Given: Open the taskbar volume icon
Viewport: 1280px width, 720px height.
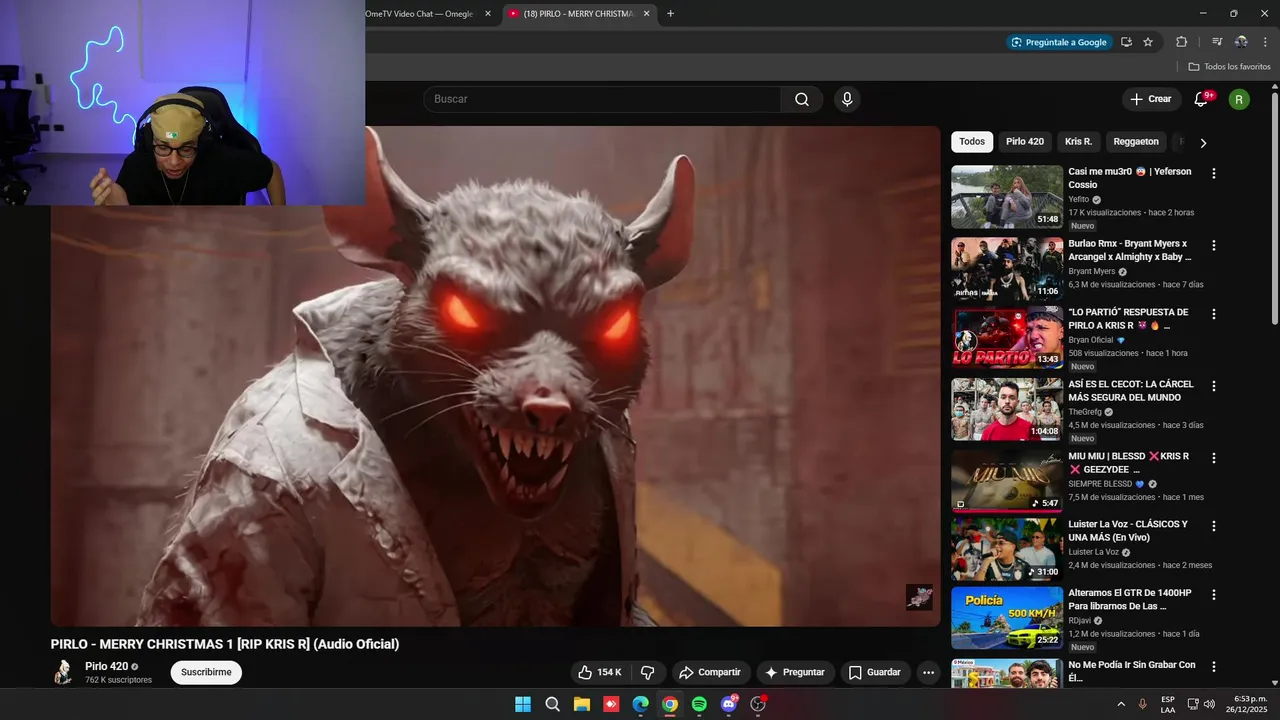Looking at the screenshot, I should coord(1209,704).
